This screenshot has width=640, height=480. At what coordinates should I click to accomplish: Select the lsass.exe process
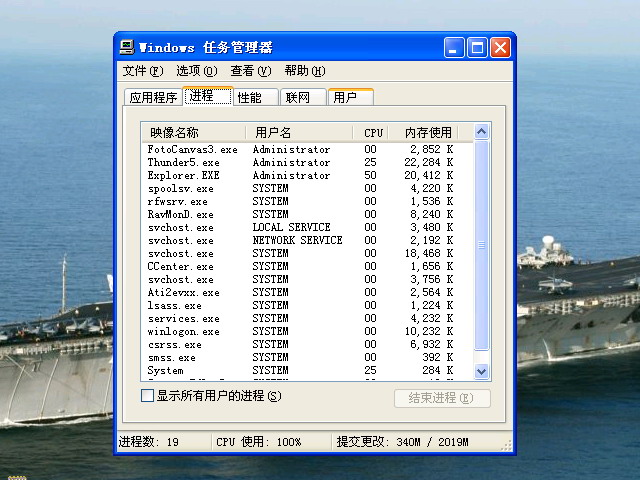(308, 306)
